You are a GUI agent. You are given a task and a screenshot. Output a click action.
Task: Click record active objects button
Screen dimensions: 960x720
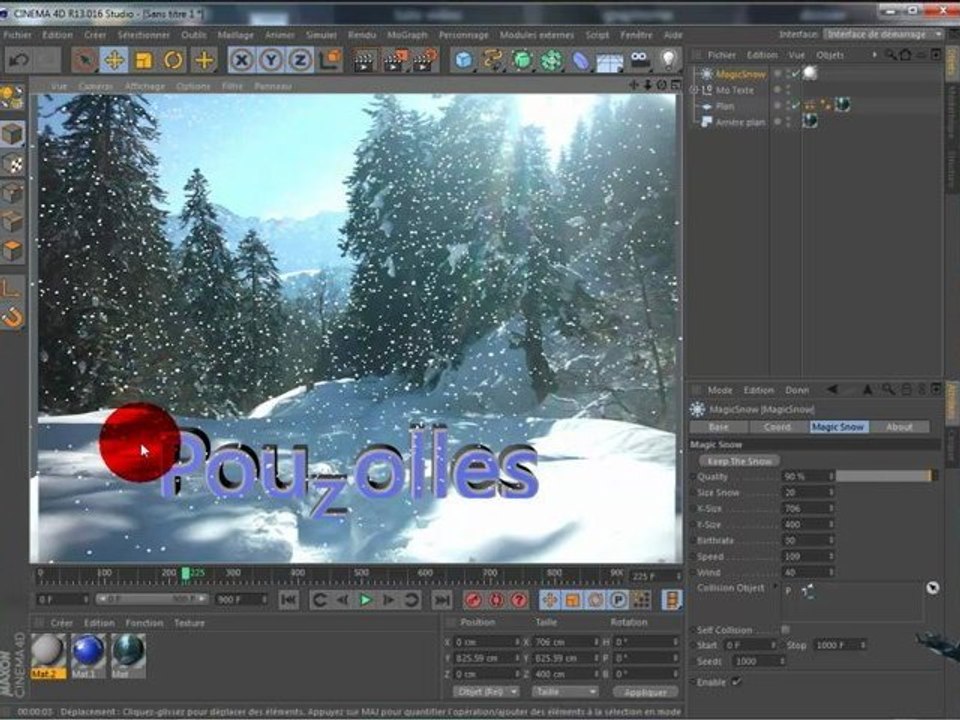[x=473, y=599]
